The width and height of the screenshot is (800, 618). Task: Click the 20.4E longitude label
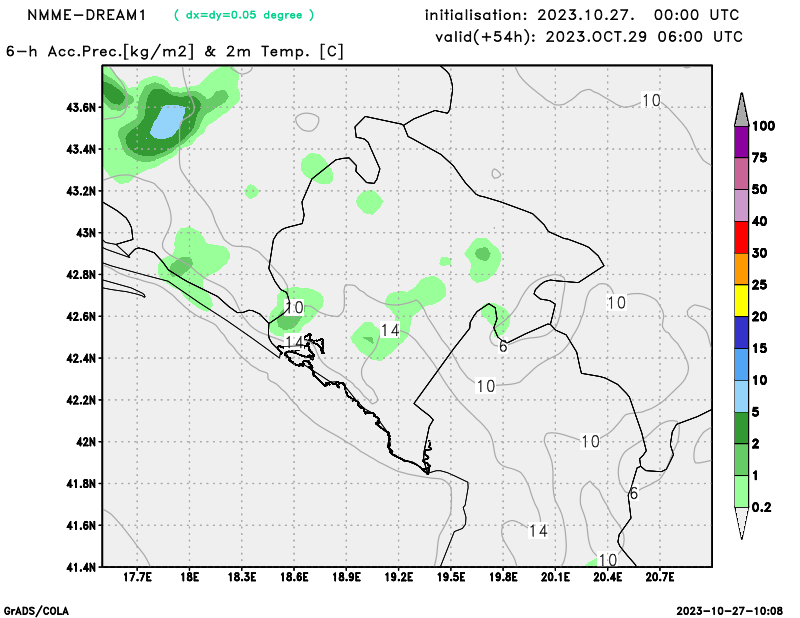[x=608, y=577]
